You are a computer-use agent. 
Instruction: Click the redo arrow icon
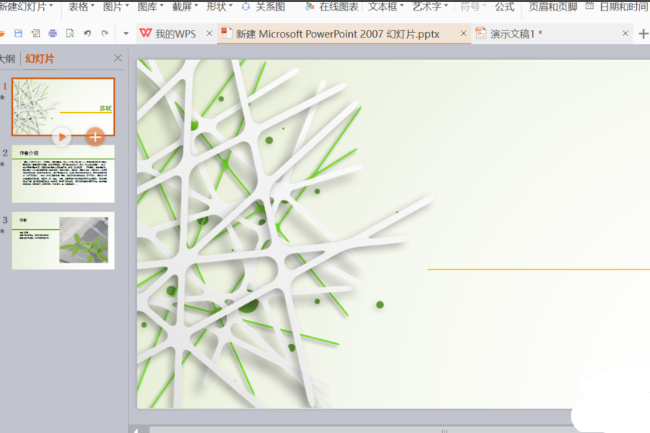click(x=105, y=33)
